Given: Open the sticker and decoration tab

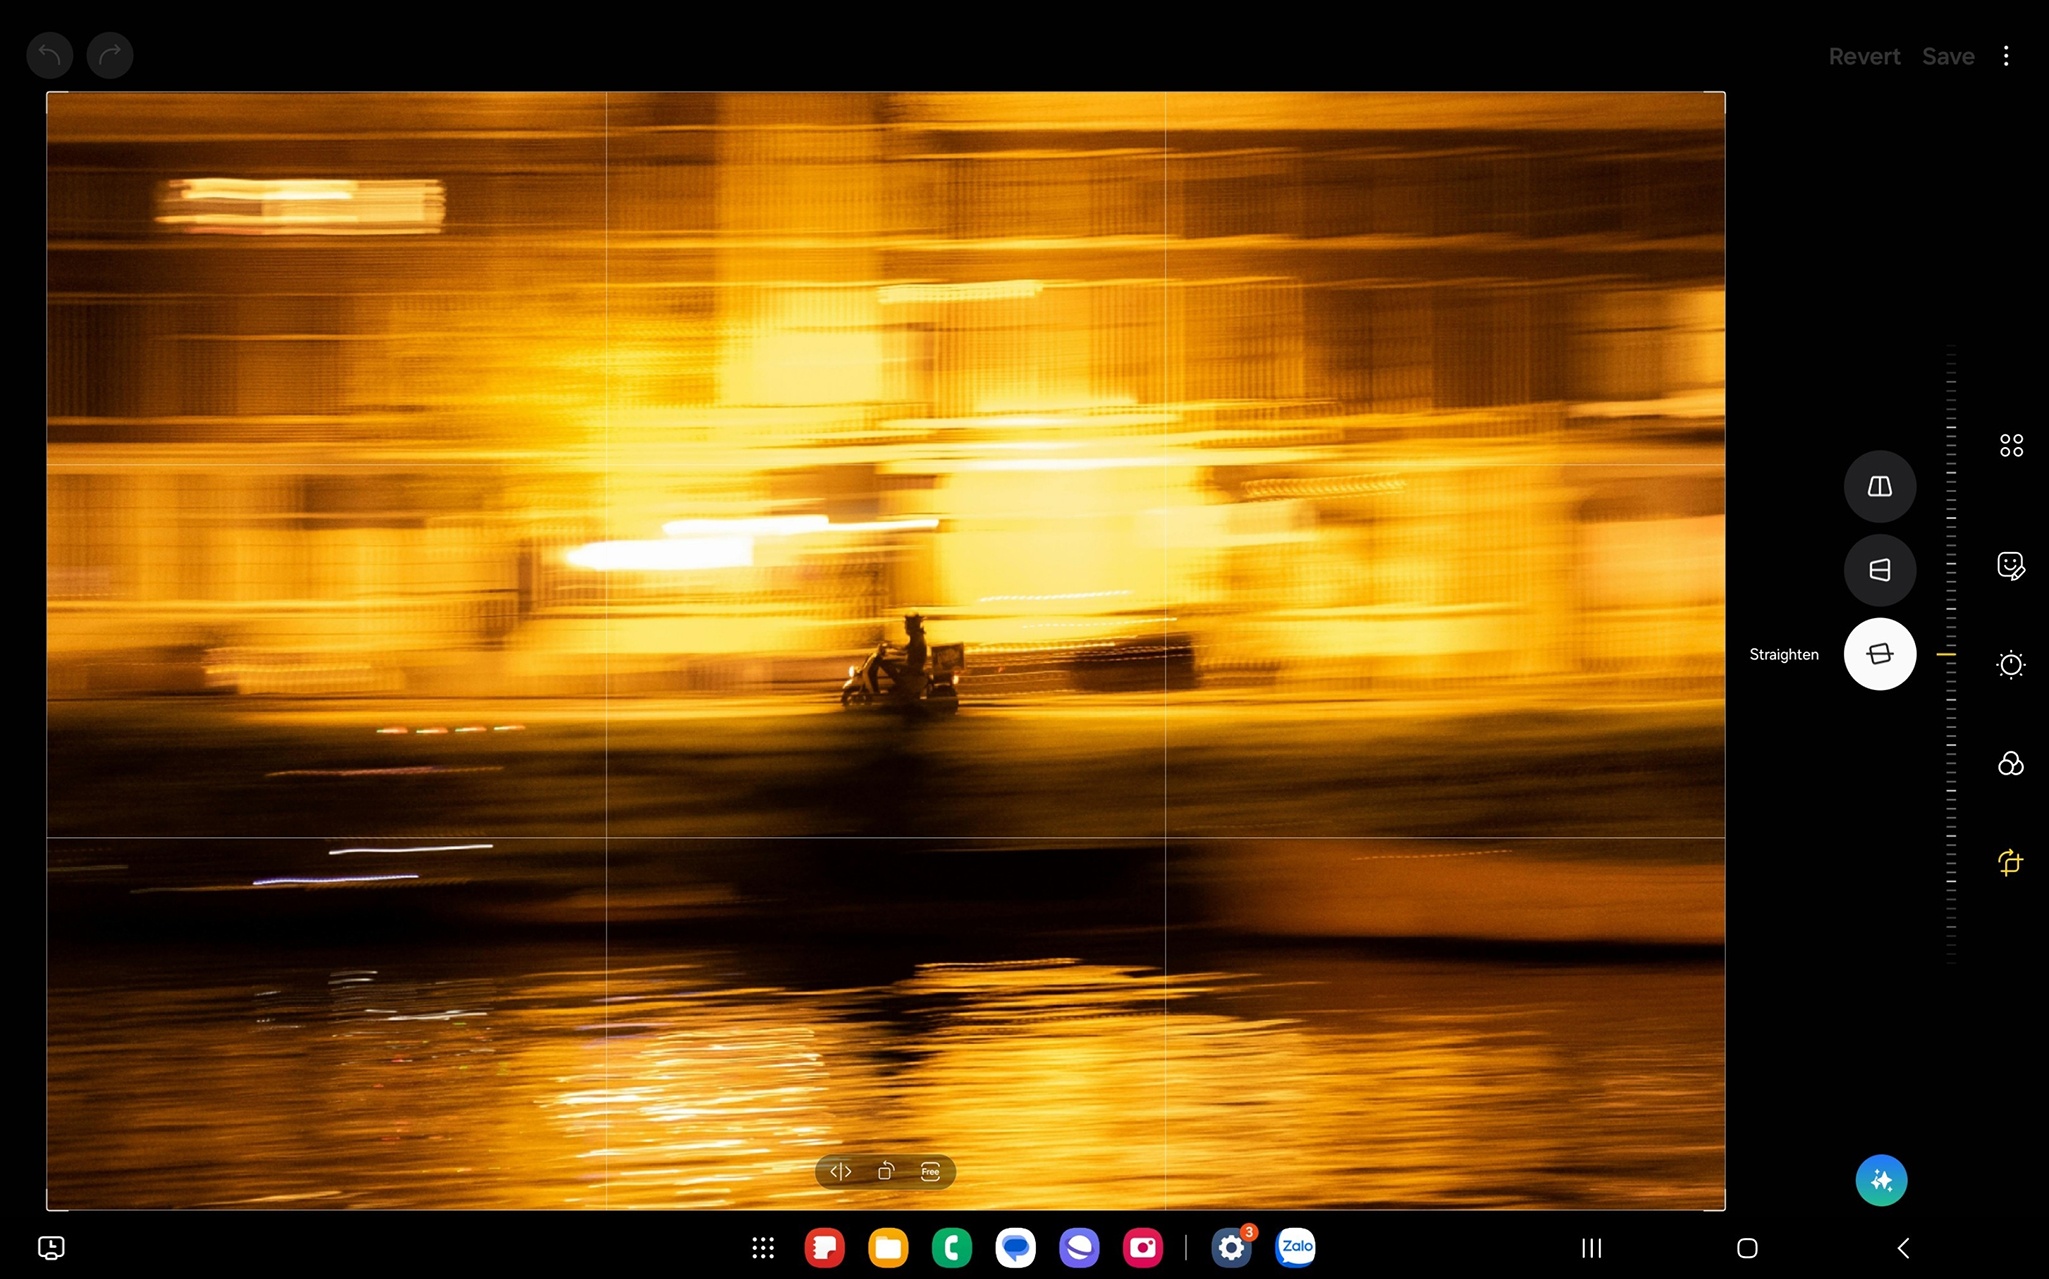Looking at the screenshot, I should click(x=2010, y=566).
